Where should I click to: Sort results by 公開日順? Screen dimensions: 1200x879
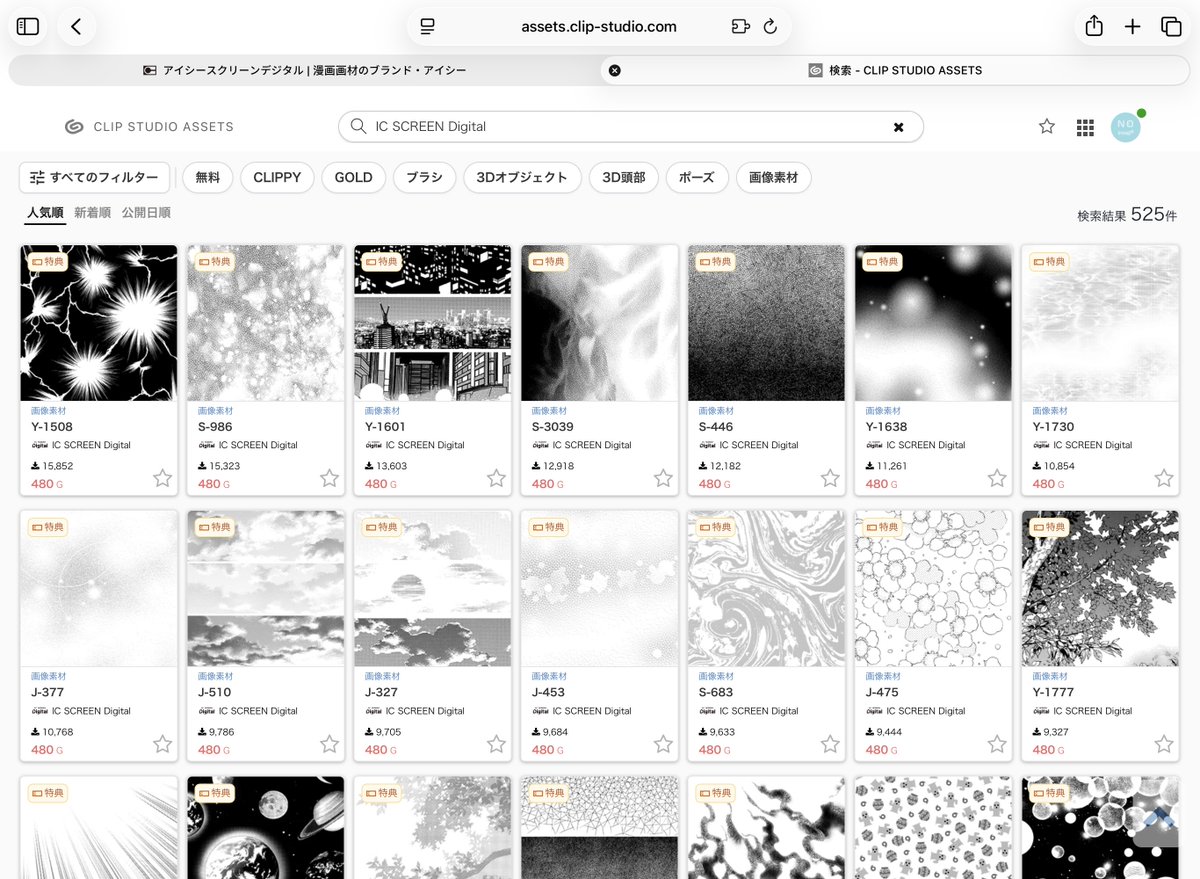tap(146, 213)
